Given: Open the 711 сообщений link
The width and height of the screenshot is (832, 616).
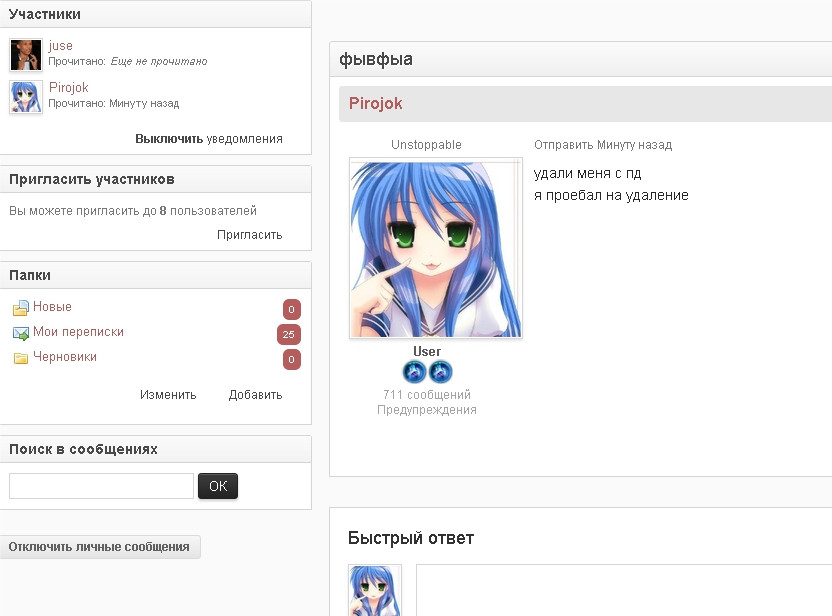Looking at the screenshot, I should point(427,395).
